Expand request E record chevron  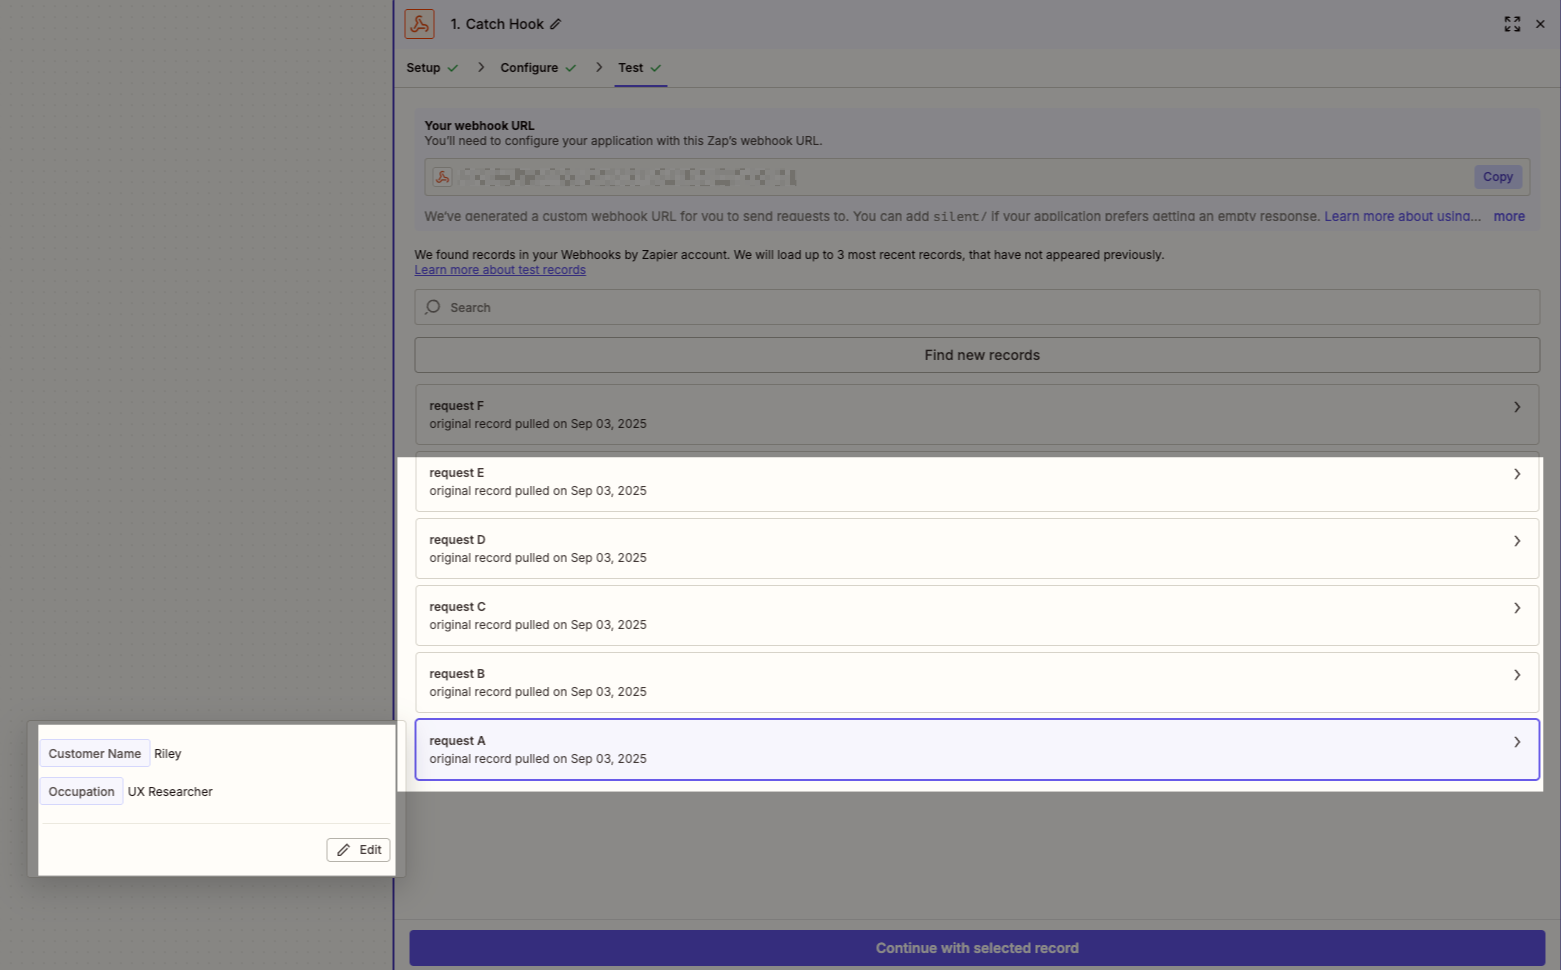pyautogui.click(x=1517, y=474)
